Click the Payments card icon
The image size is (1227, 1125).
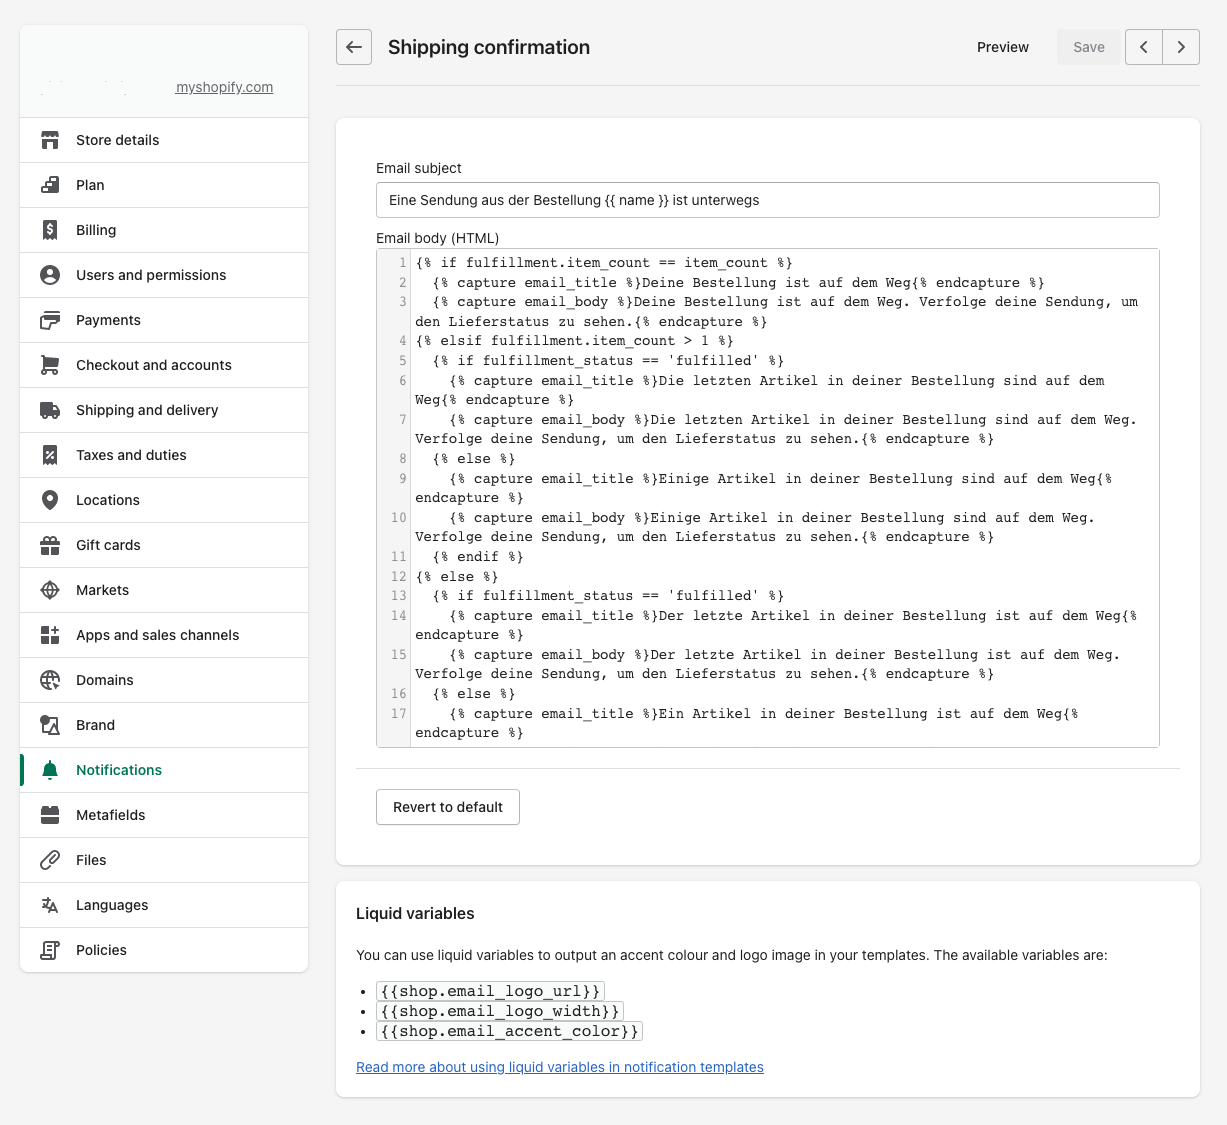click(50, 320)
